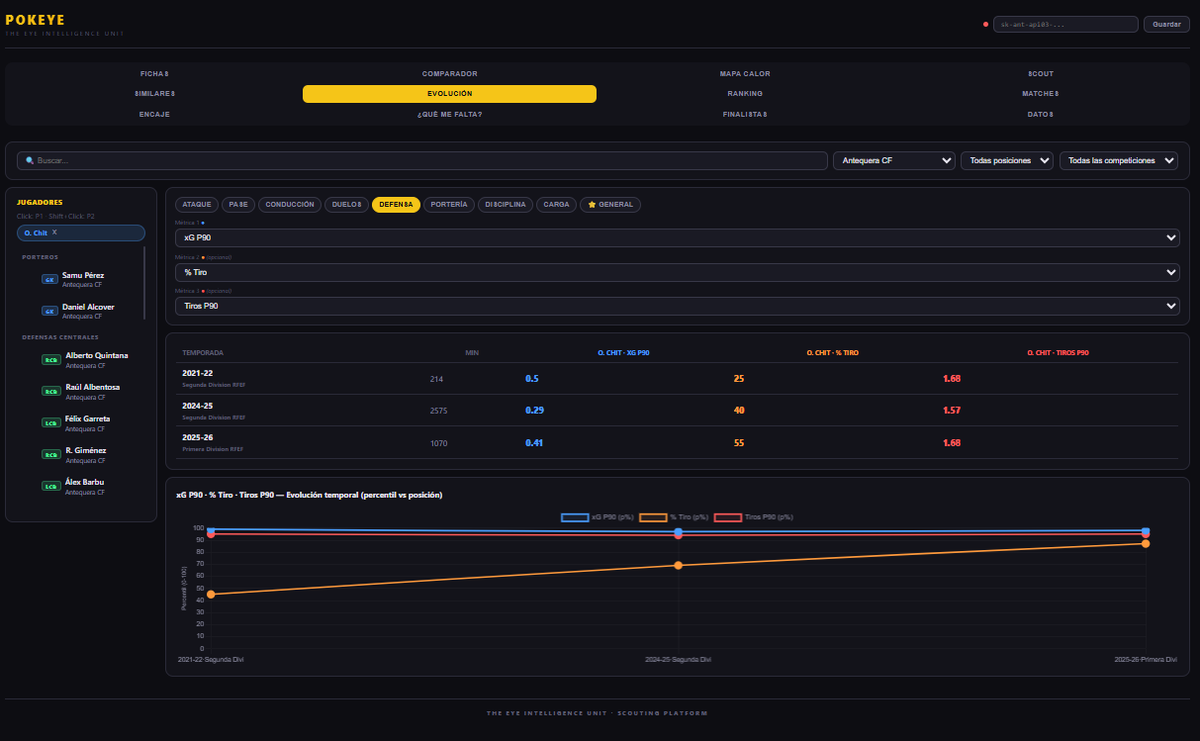The image size is (1200, 741).
Task: Click Alberto Quintana's RCB badge
Action: click(50, 360)
